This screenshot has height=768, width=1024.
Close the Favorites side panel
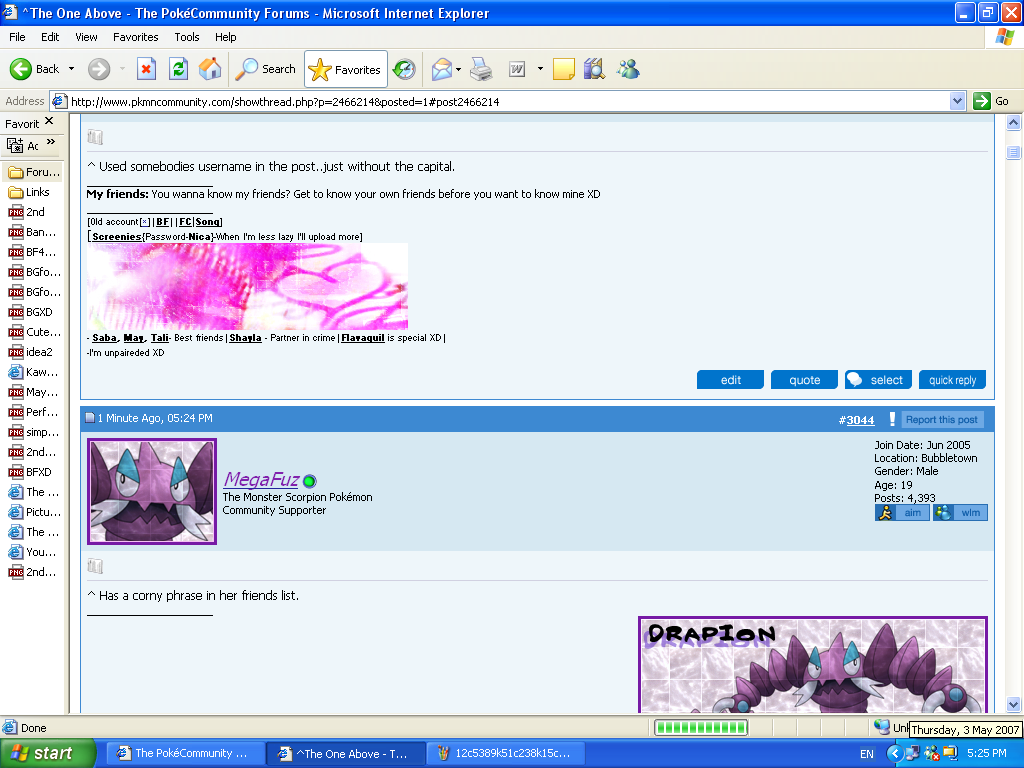point(49,121)
